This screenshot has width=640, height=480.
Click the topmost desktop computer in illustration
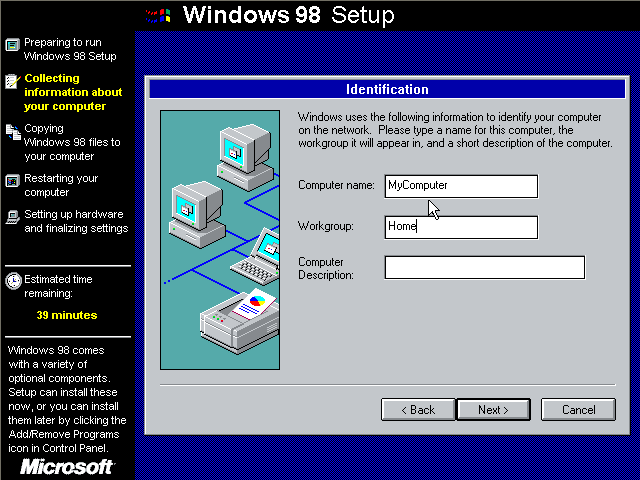tap(245, 157)
